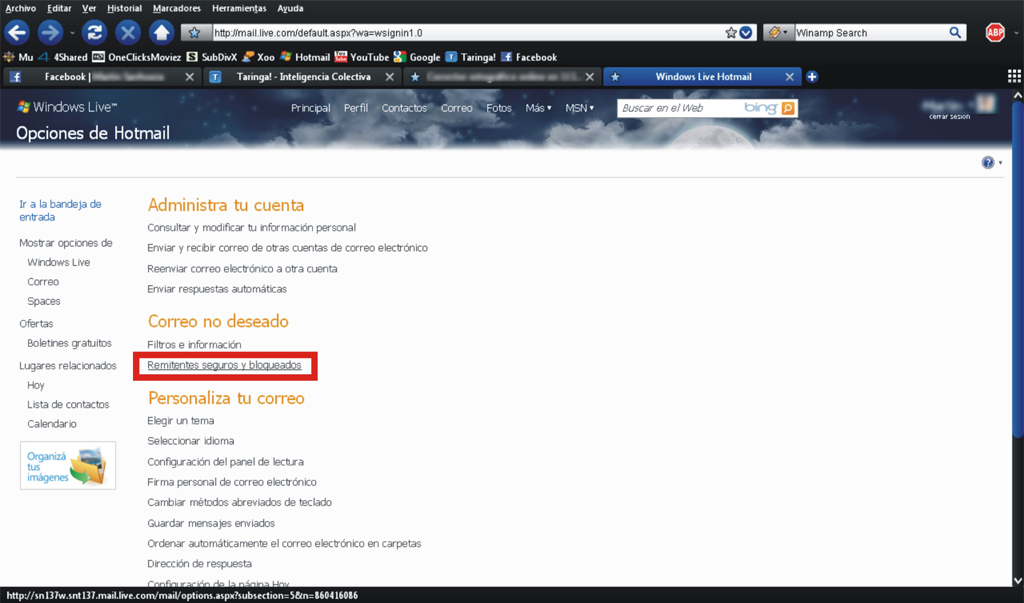This screenshot has height=603, width=1024.
Task: Open the YouTube bookmark
Action: [362, 57]
